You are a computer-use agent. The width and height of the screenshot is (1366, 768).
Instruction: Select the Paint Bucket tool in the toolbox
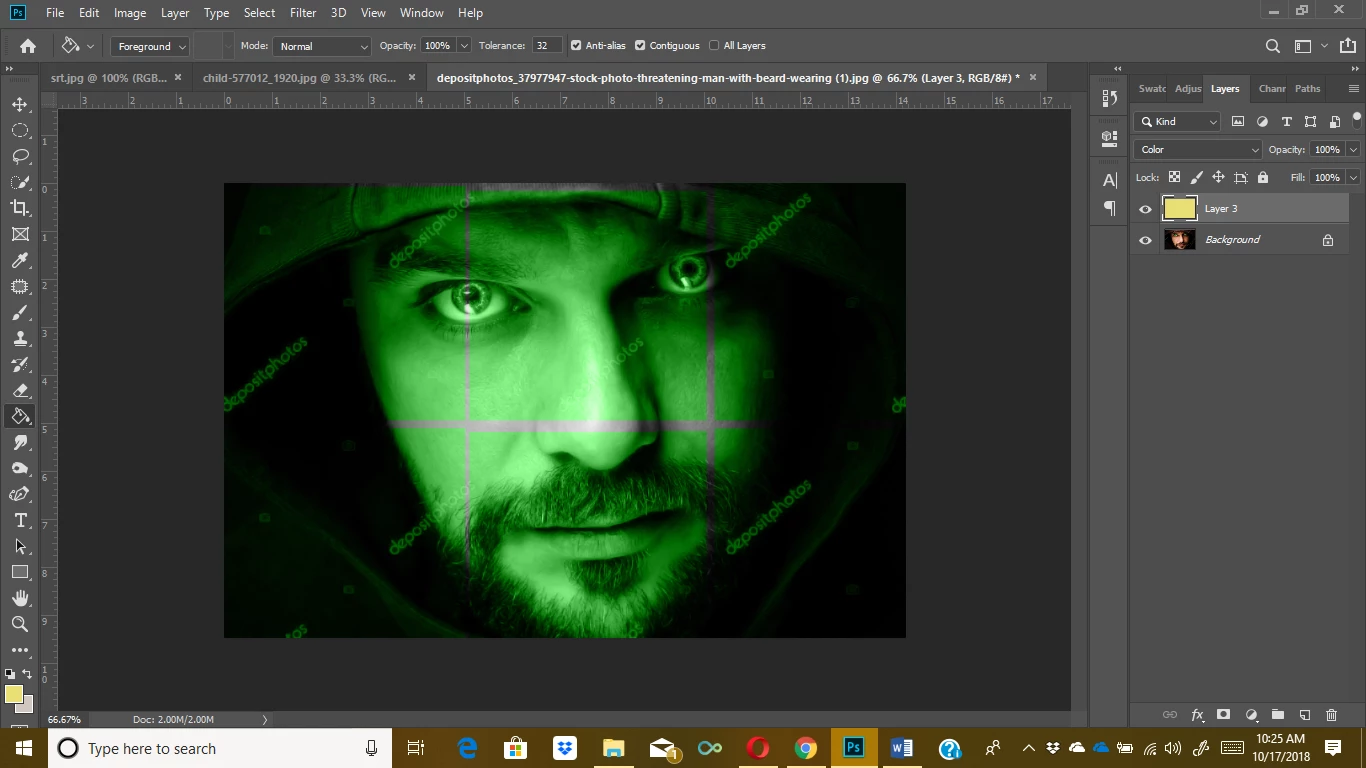(x=20, y=416)
